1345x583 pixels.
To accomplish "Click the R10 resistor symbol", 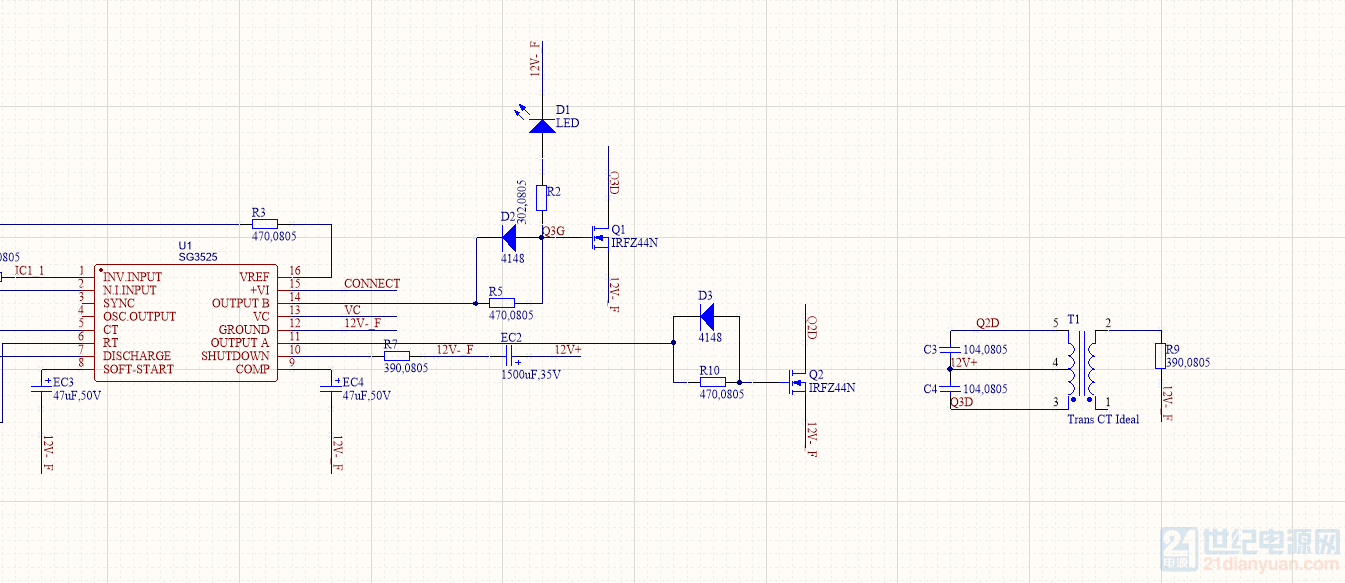I will [712, 382].
